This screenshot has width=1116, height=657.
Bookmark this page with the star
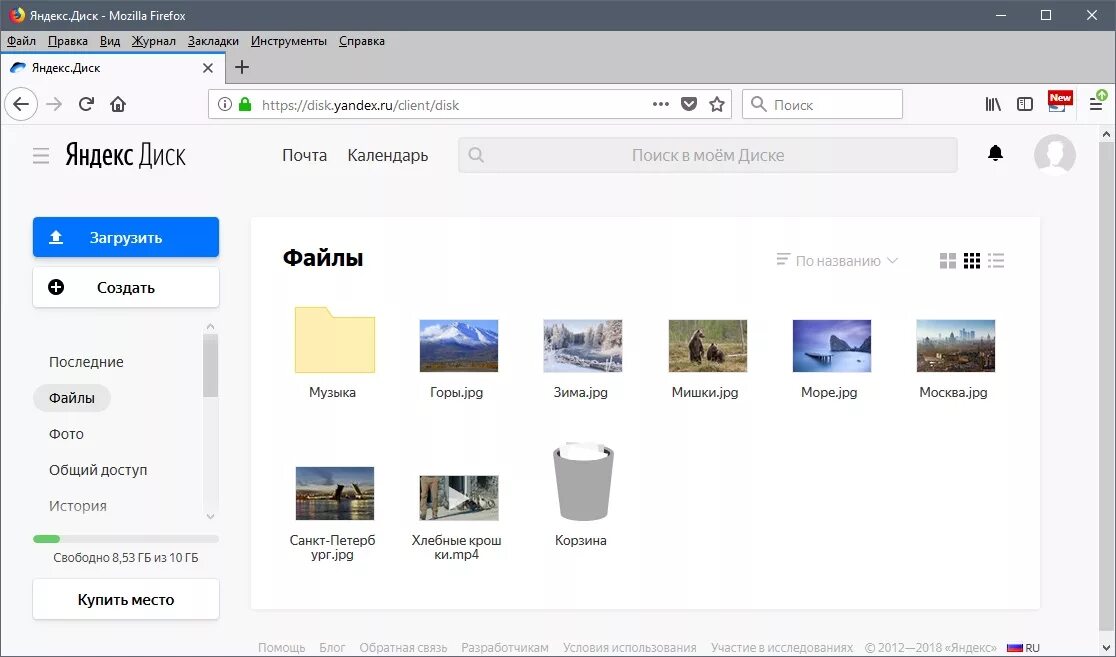coord(717,104)
